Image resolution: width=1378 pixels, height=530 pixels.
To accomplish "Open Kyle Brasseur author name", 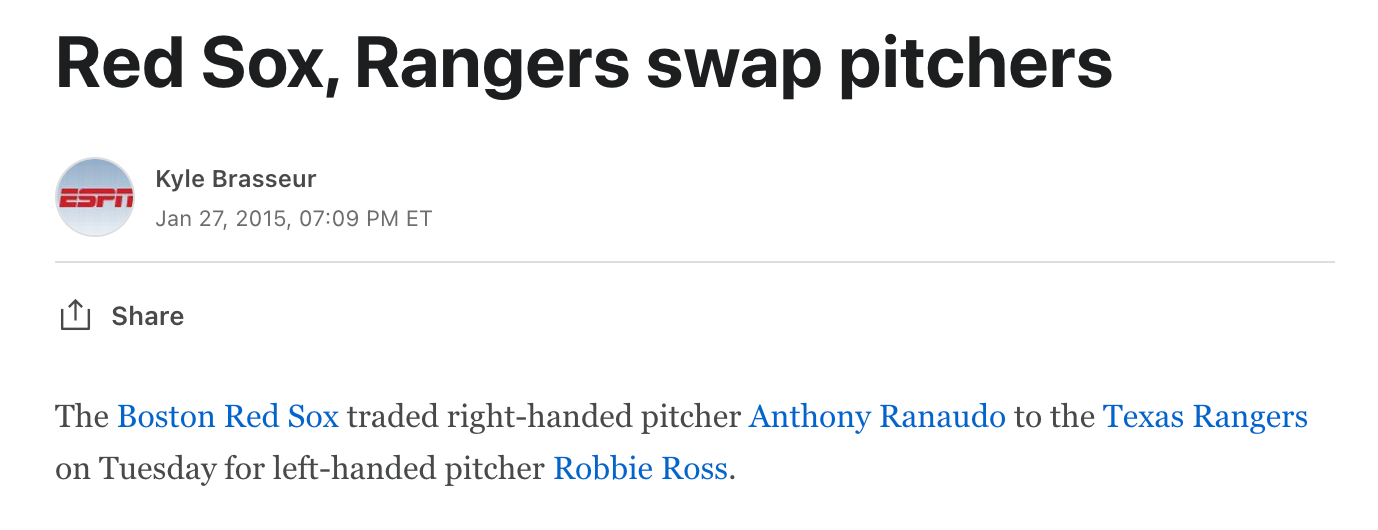I will 236,179.
